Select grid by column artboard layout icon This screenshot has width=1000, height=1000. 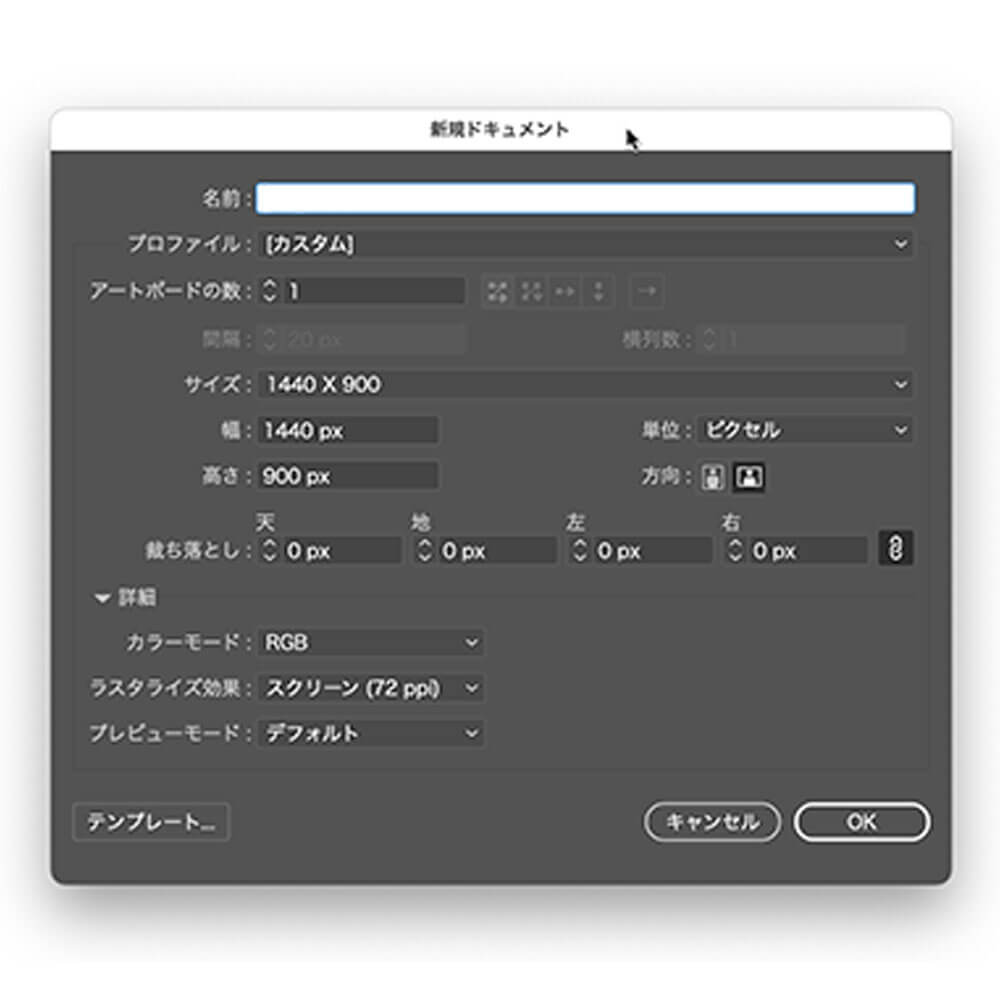532,291
